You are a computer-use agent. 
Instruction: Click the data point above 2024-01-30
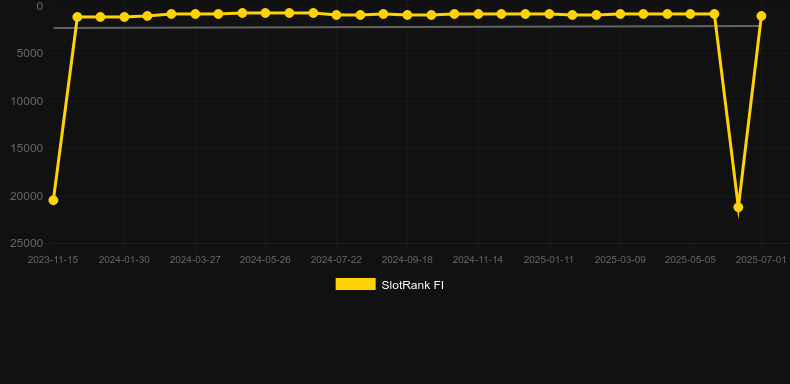(124, 17)
